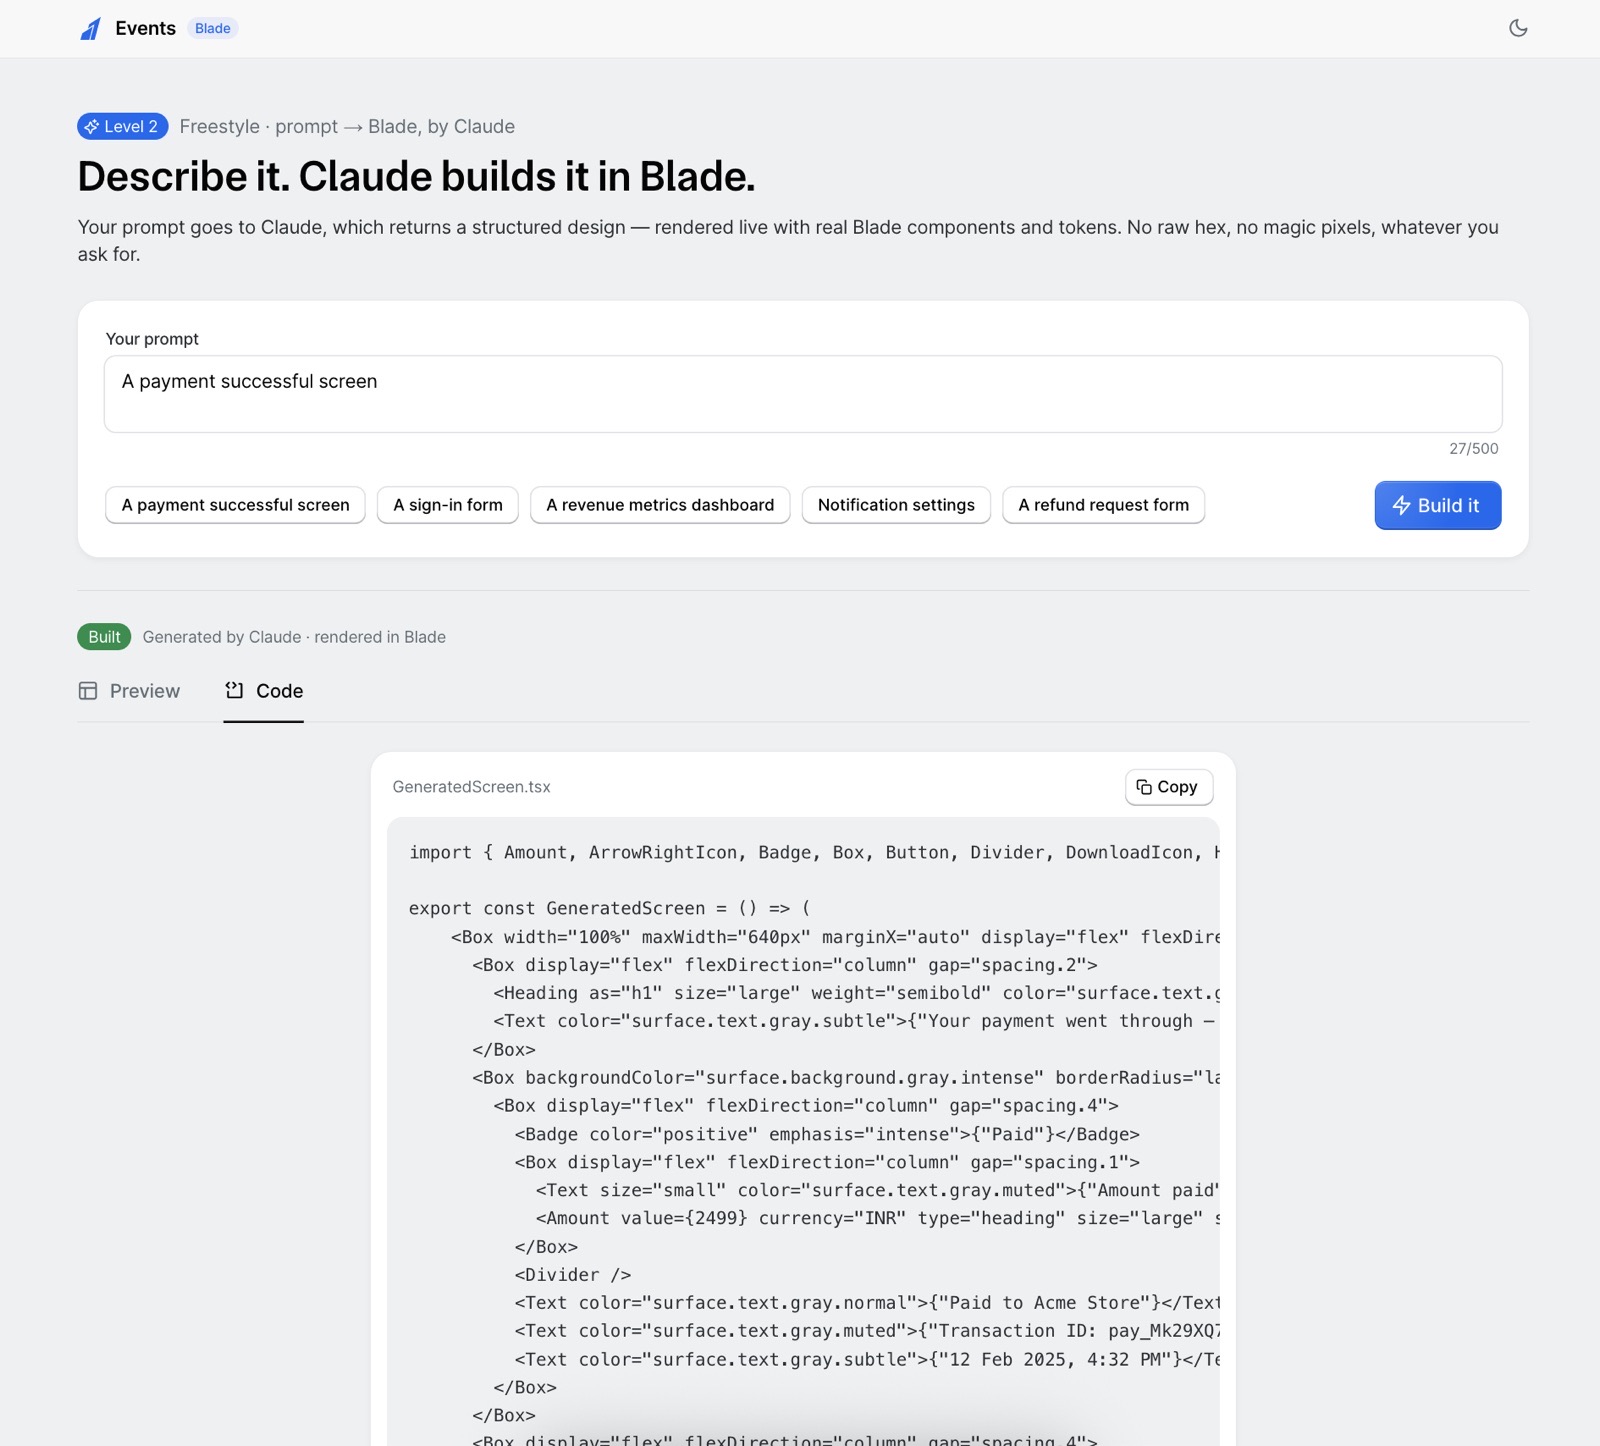1600x1446 pixels.
Task: Click the GeneratedScreen.tsx file name
Action: [x=471, y=787]
